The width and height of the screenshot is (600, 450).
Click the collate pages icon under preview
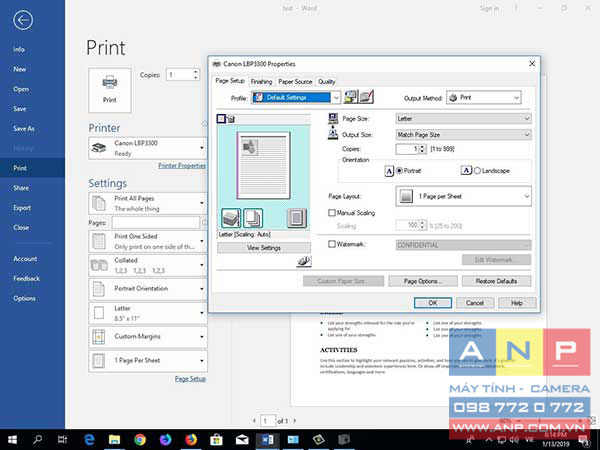253,218
